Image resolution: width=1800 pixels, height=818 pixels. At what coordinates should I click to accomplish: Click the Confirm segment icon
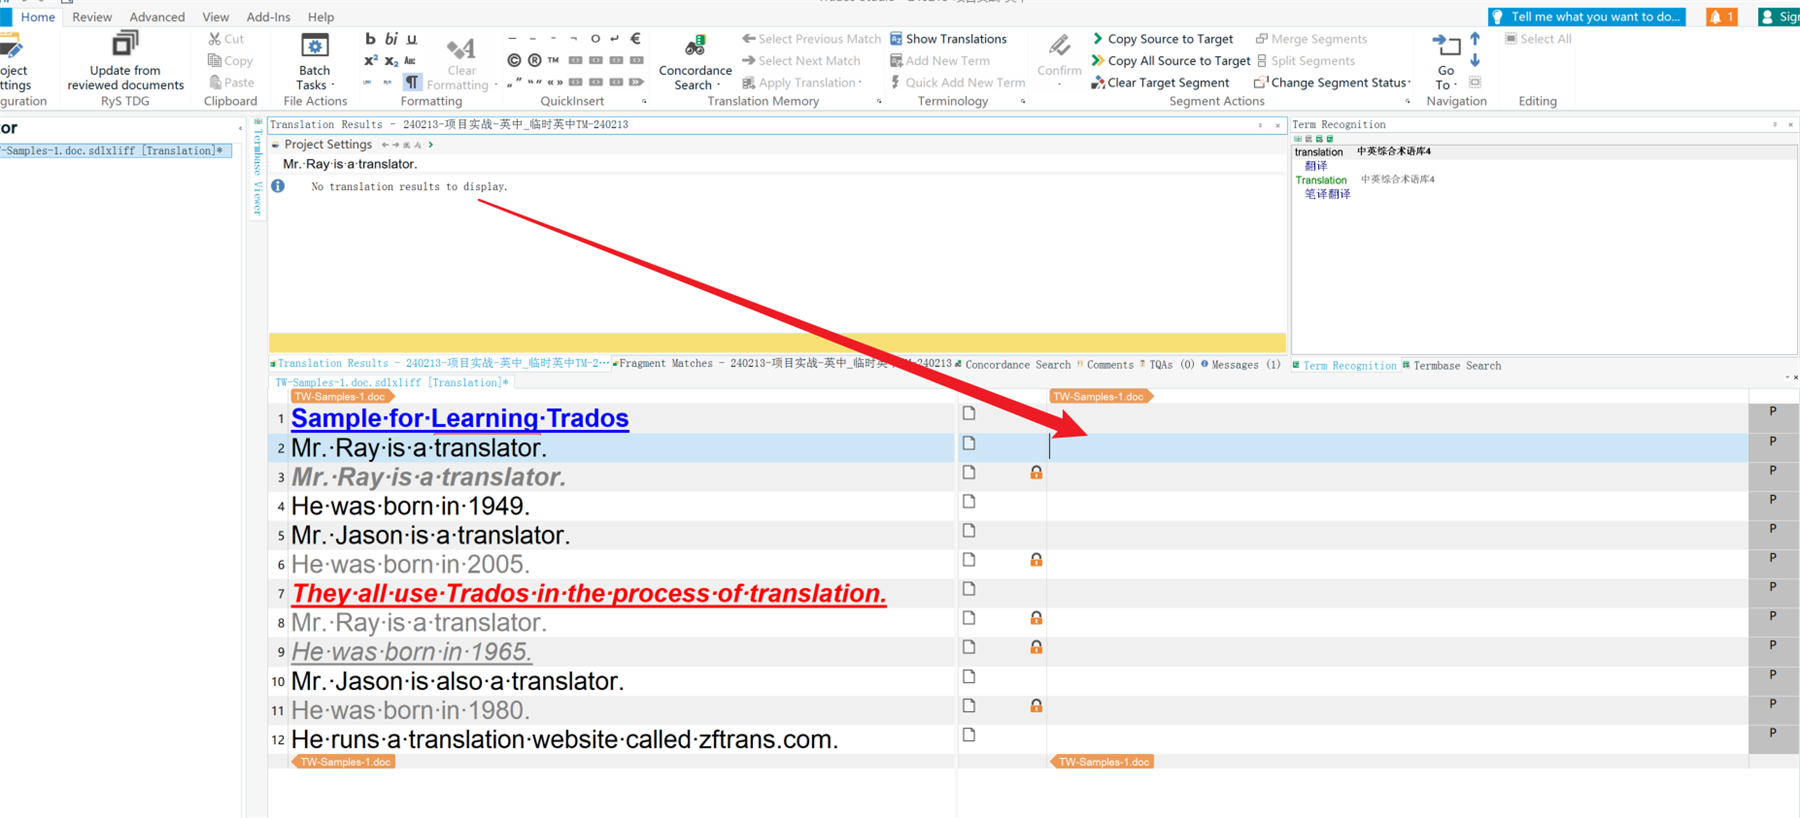coord(1059,45)
